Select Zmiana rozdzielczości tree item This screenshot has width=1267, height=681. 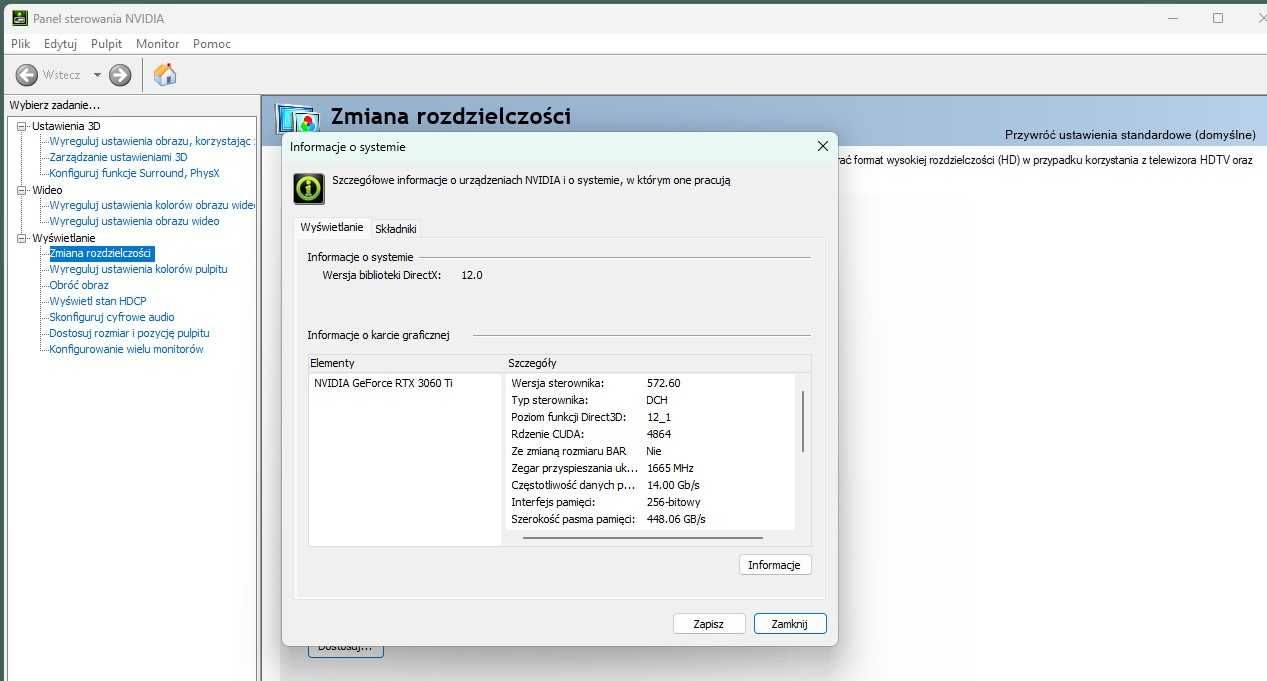(101, 253)
